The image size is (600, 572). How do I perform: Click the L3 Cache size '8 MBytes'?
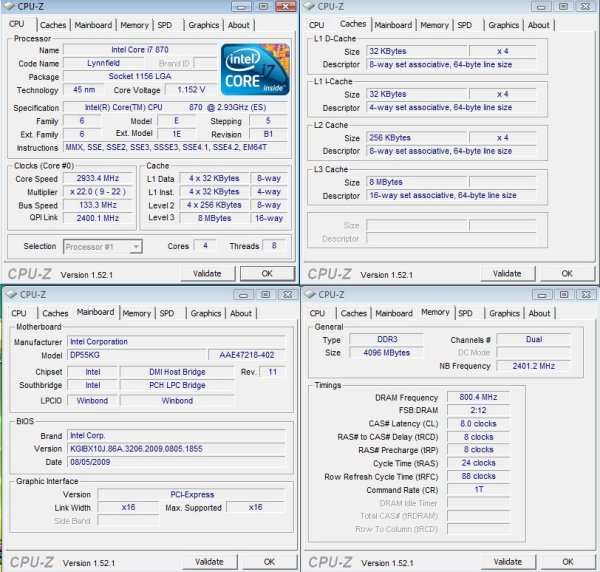point(417,182)
